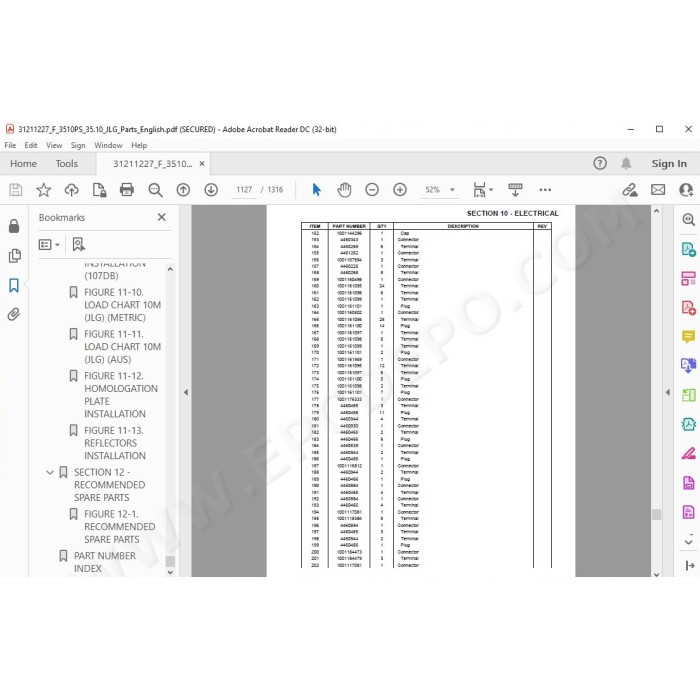The width and height of the screenshot is (700, 700).
Task: Open notifications bell
Action: click(626, 163)
